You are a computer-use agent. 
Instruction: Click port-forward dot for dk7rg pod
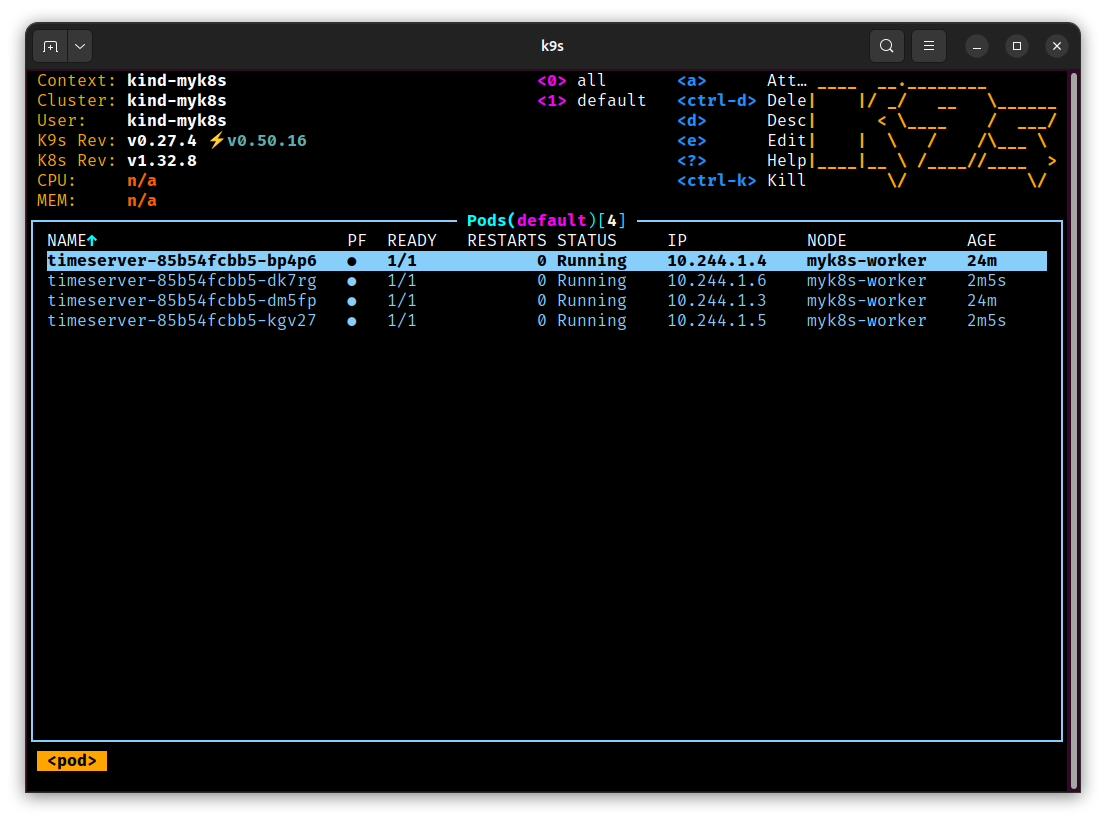click(352, 281)
